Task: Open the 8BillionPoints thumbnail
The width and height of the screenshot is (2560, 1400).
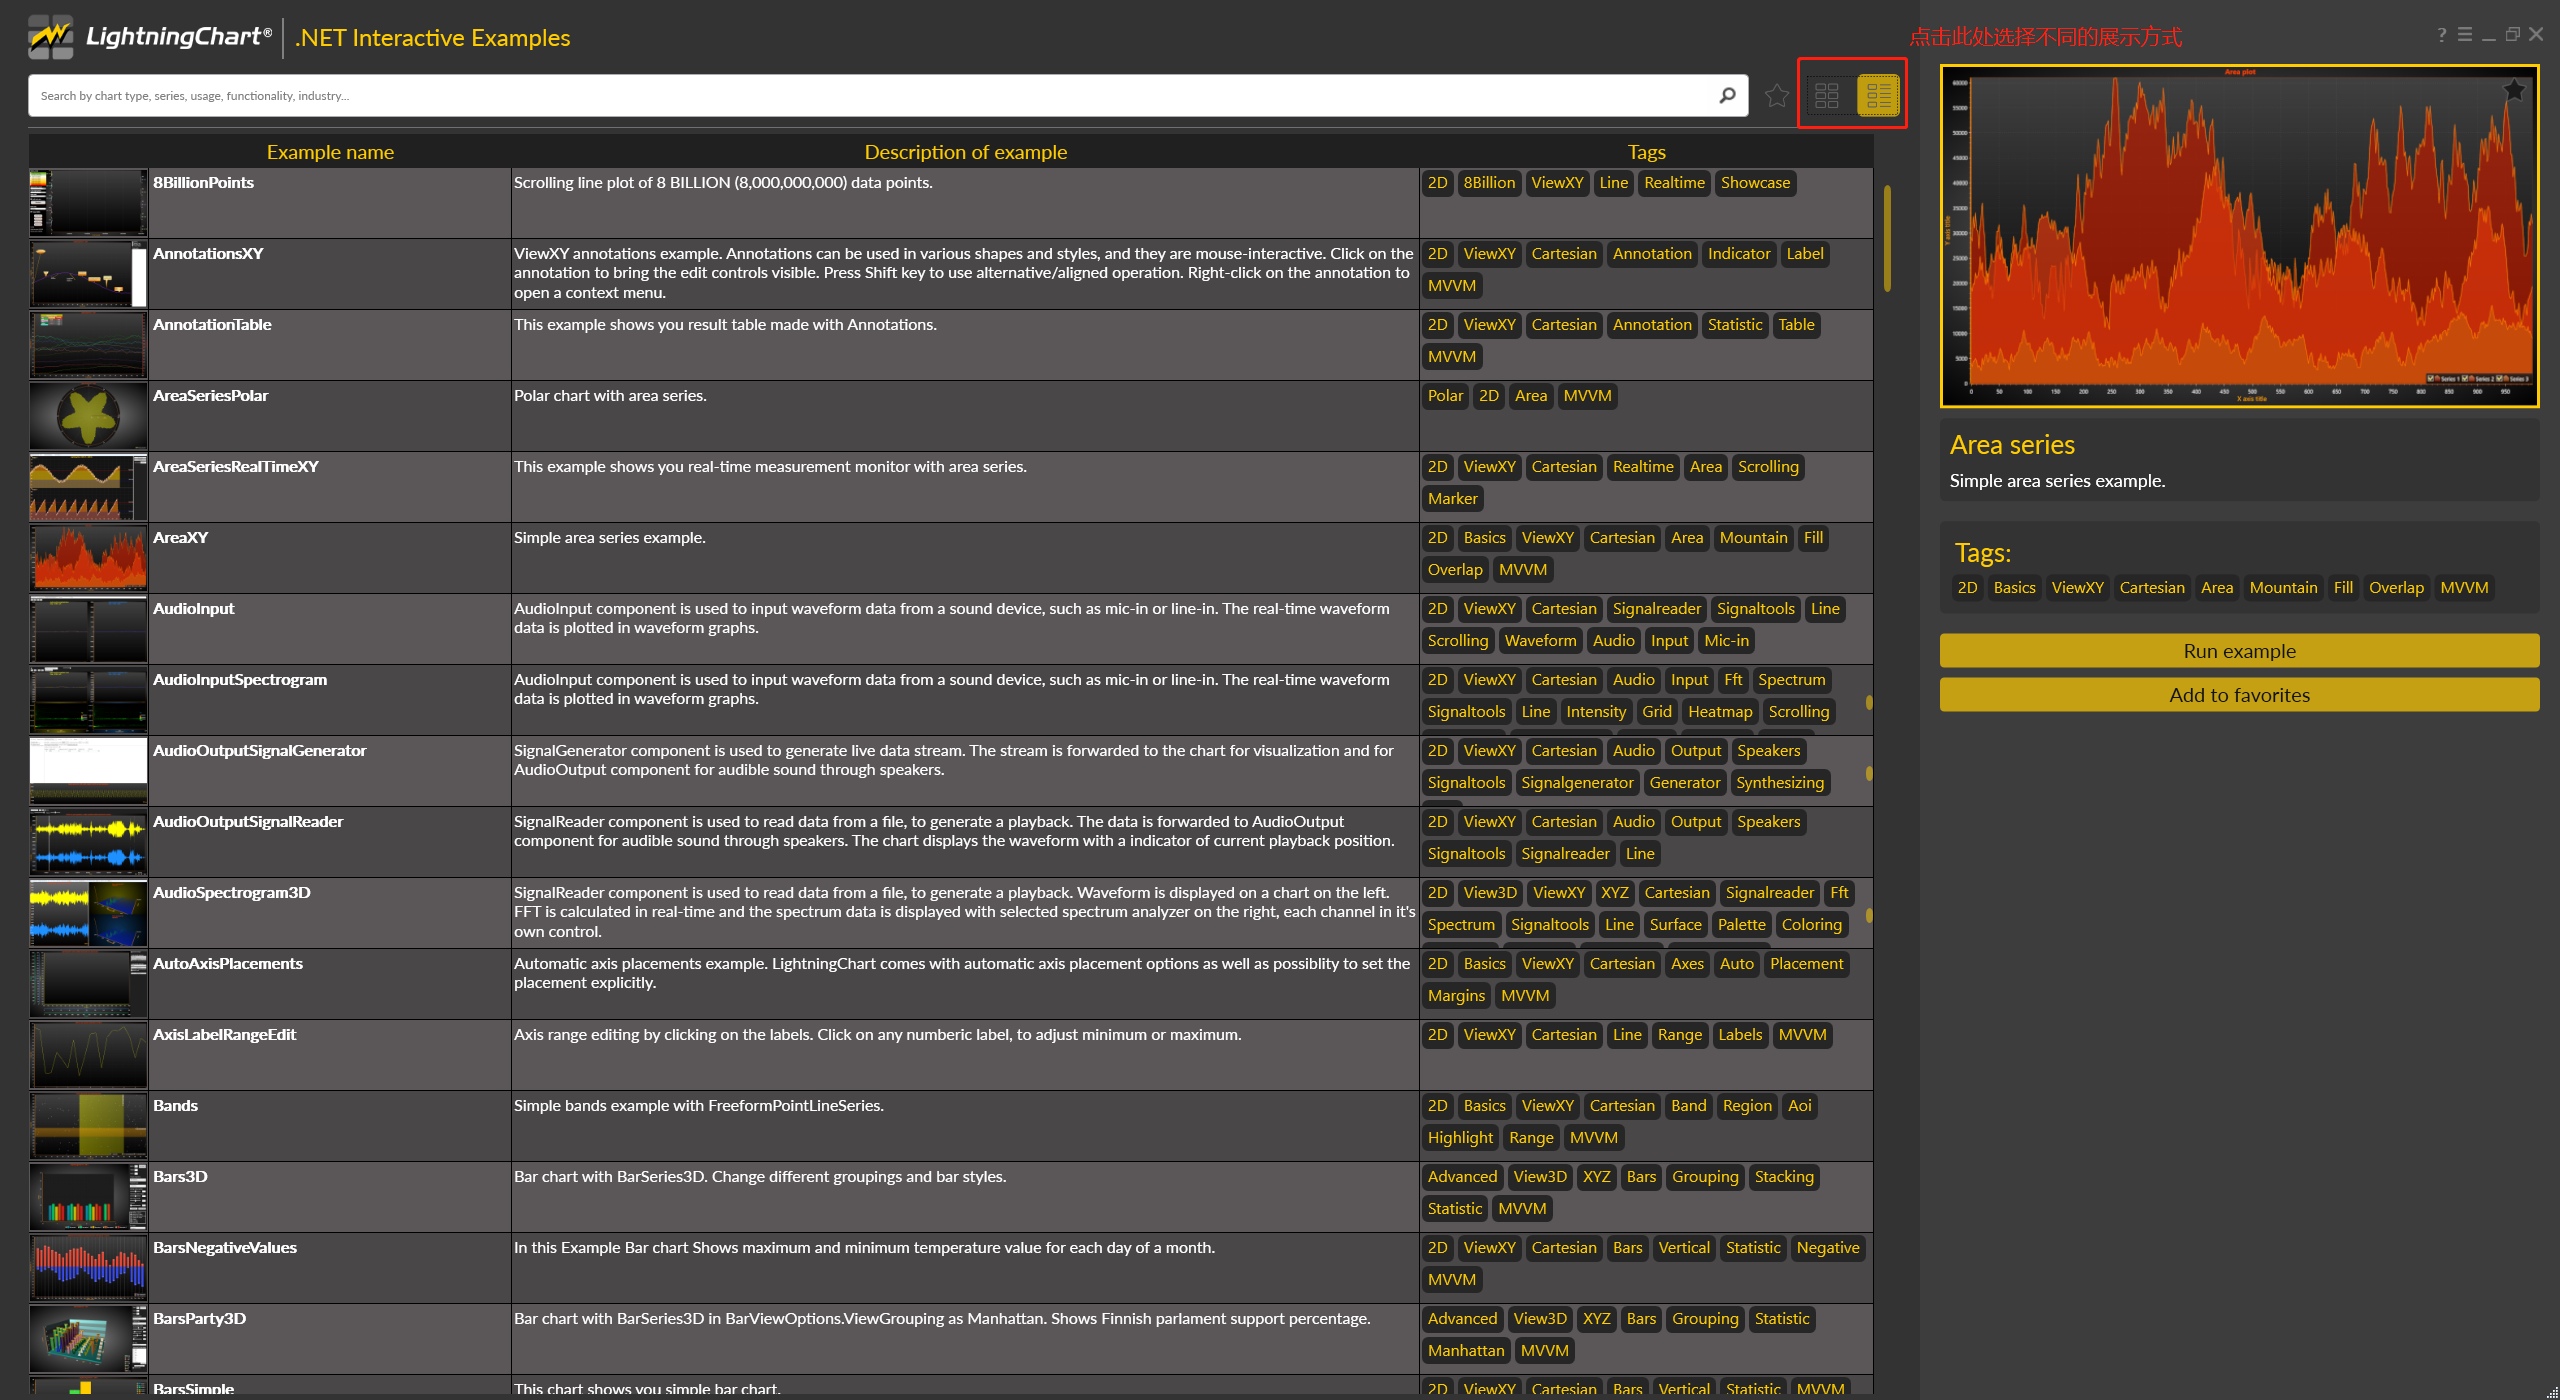Action: coord(88,203)
